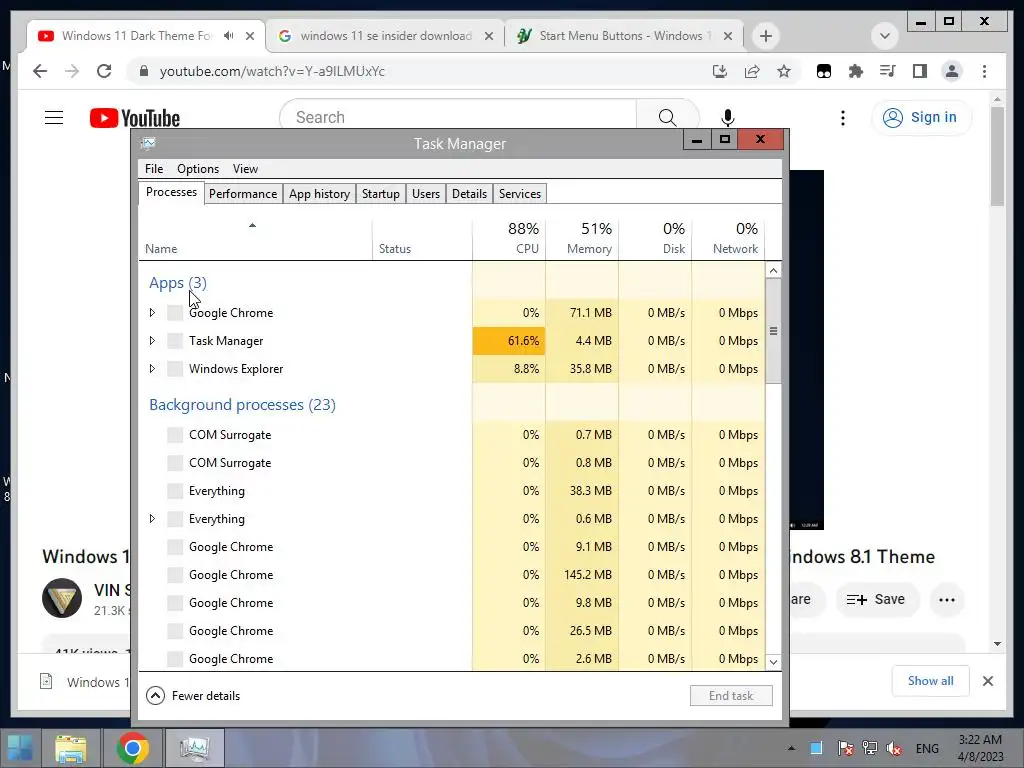Open File Explorer from the taskbar
Screen dimensions: 1024x768
pyautogui.click(x=71, y=748)
